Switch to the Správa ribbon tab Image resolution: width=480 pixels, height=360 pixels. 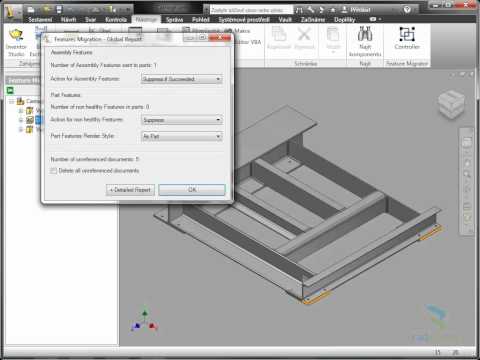click(x=174, y=20)
